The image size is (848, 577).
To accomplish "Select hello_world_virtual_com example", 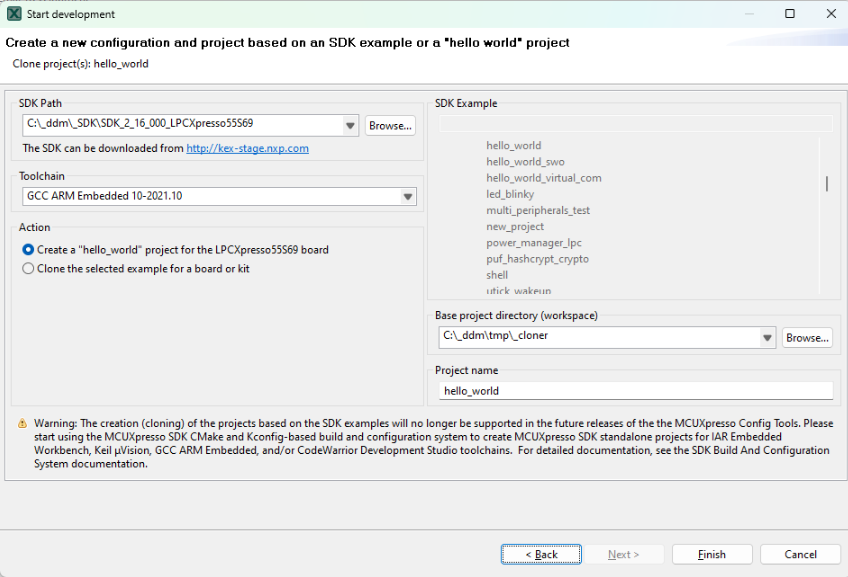I will coord(544,178).
